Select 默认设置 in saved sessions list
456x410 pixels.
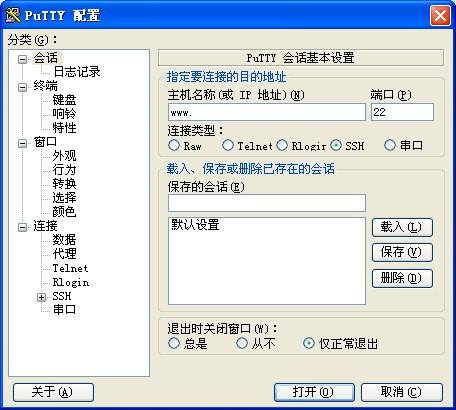click(x=195, y=225)
